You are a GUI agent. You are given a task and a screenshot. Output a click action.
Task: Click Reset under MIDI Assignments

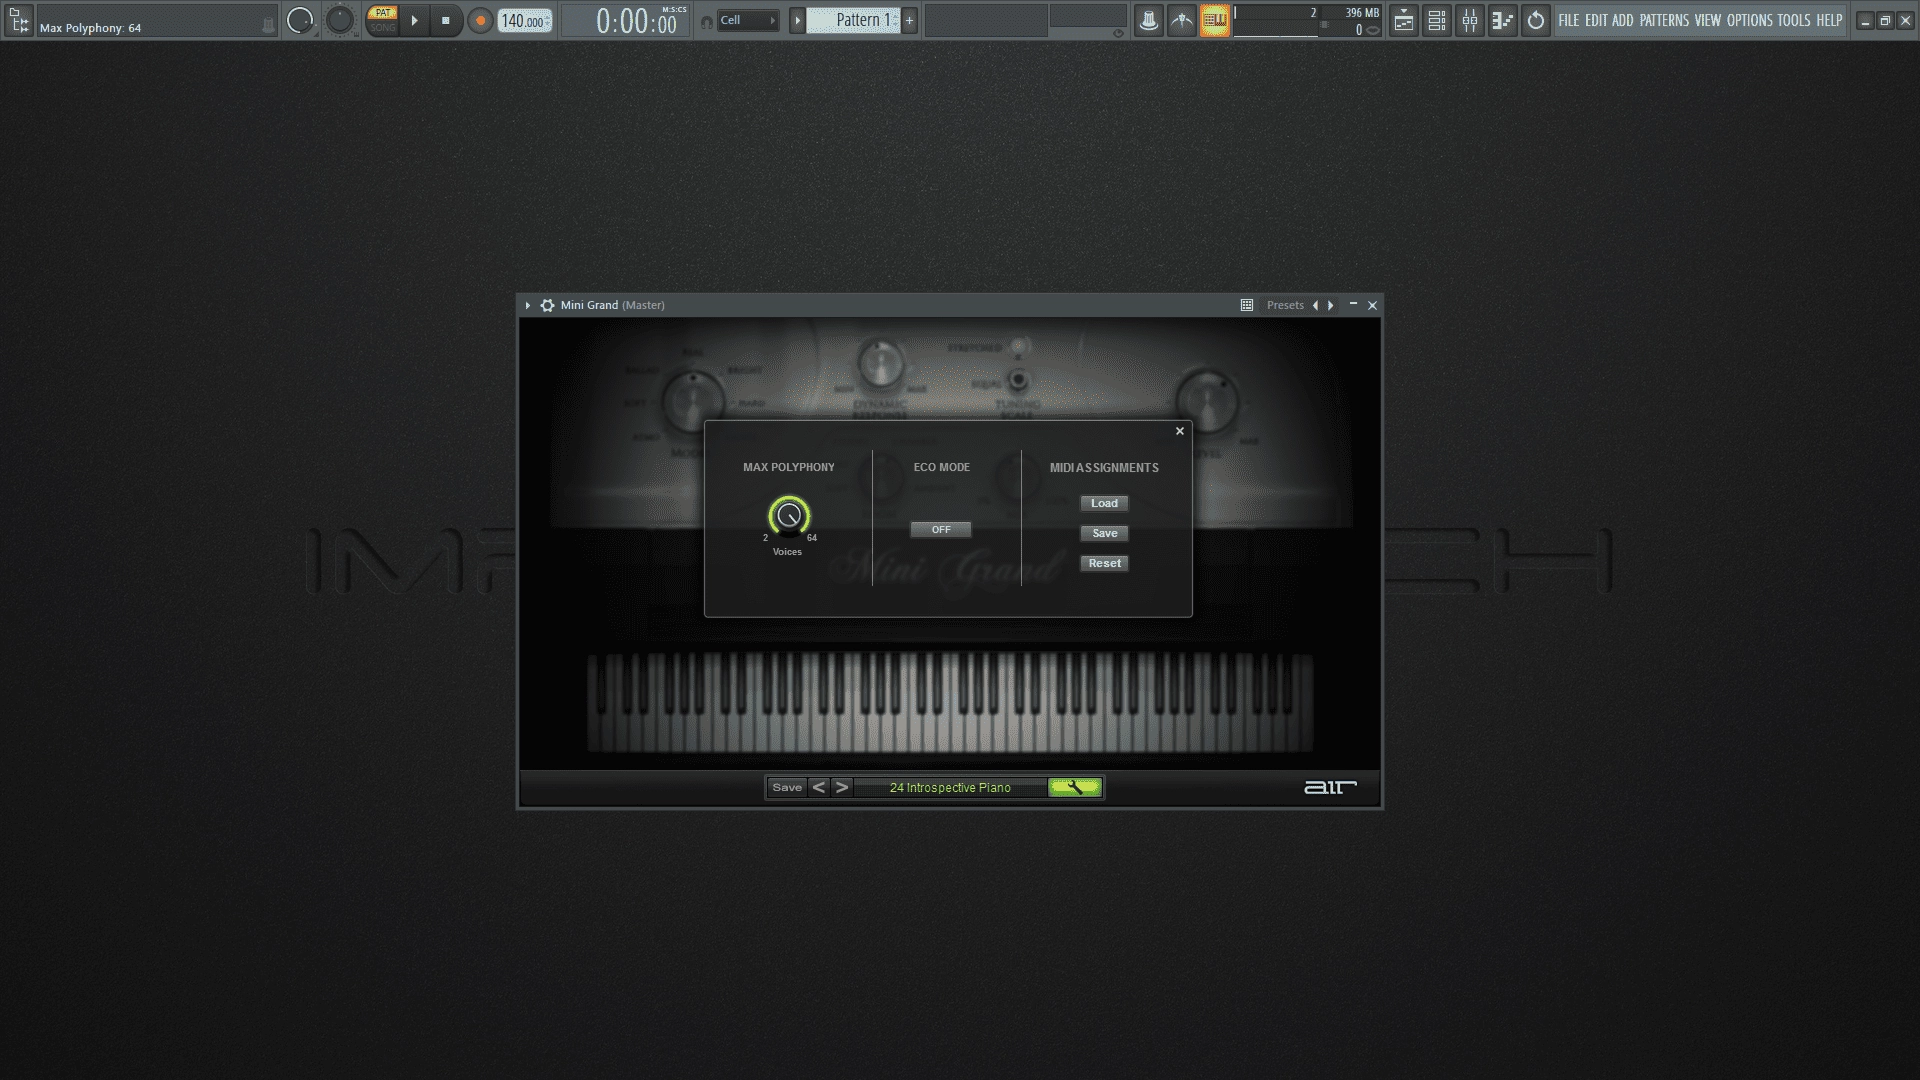coord(1104,563)
